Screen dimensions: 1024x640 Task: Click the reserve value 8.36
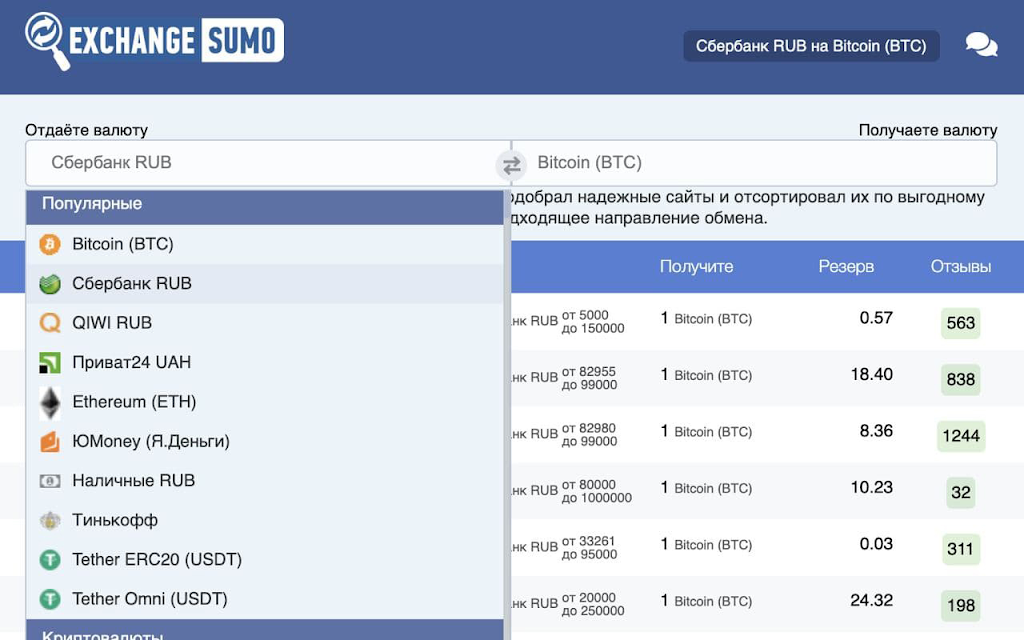coord(876,431)
